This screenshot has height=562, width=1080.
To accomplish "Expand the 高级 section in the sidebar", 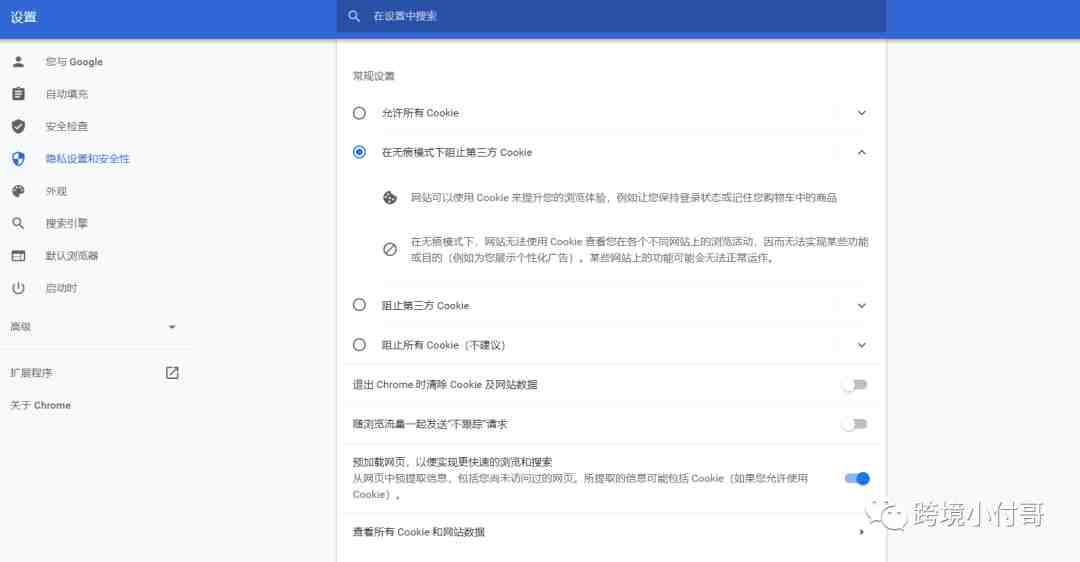I will [93, 326].
